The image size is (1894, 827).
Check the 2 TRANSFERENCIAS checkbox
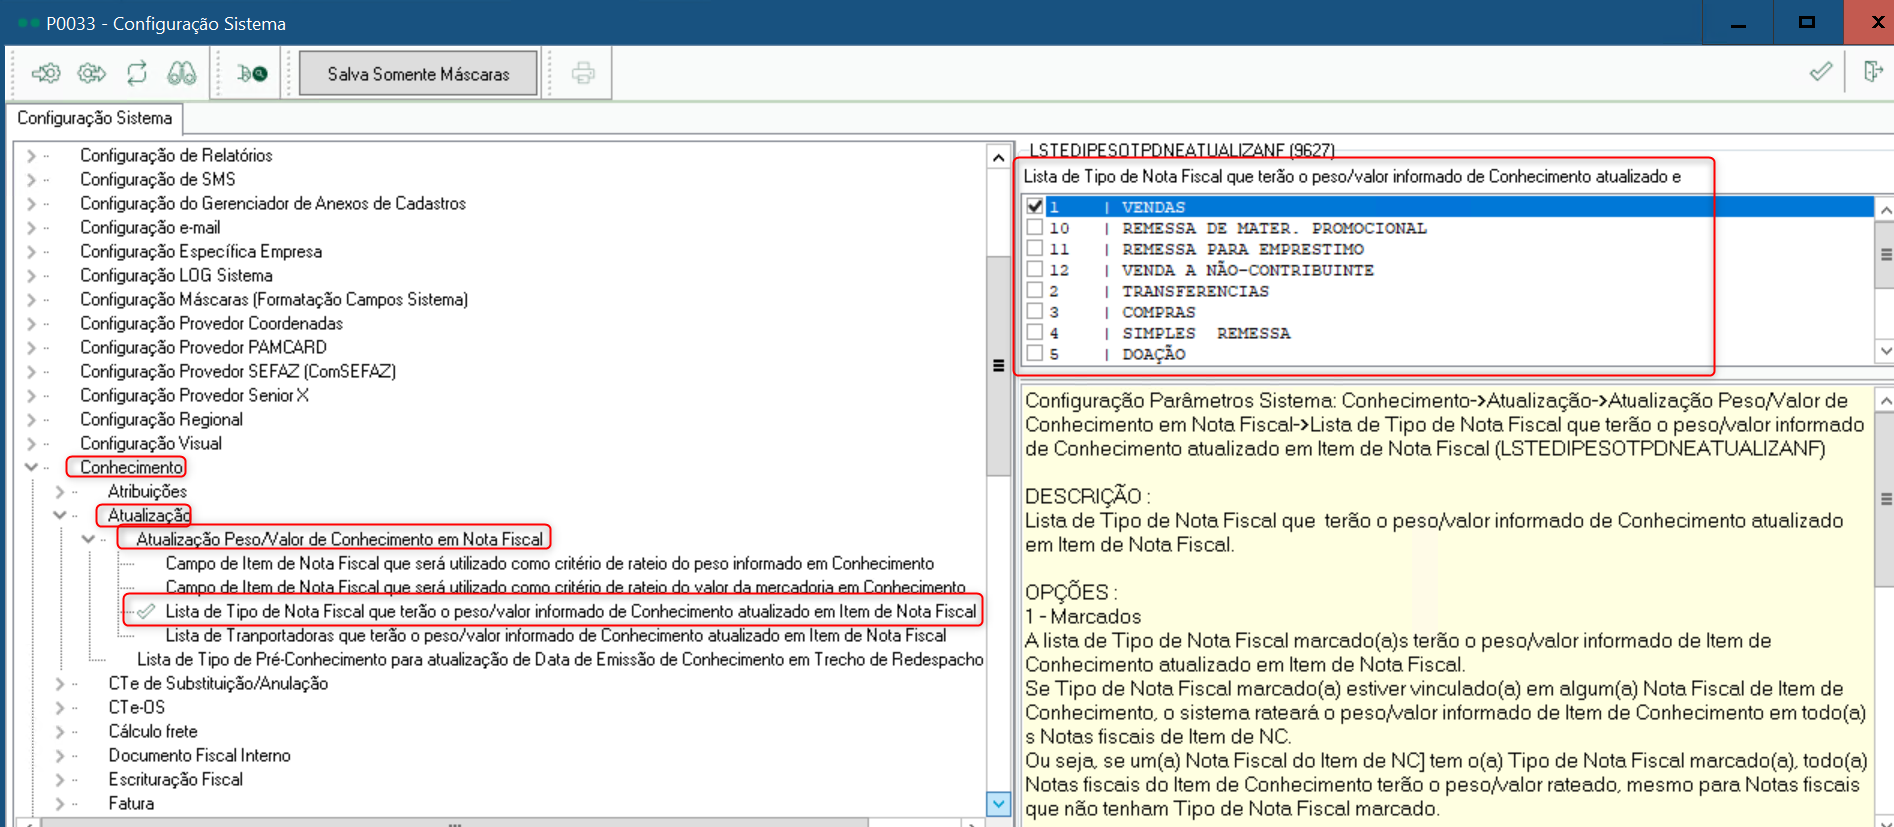coord(1035,290)
